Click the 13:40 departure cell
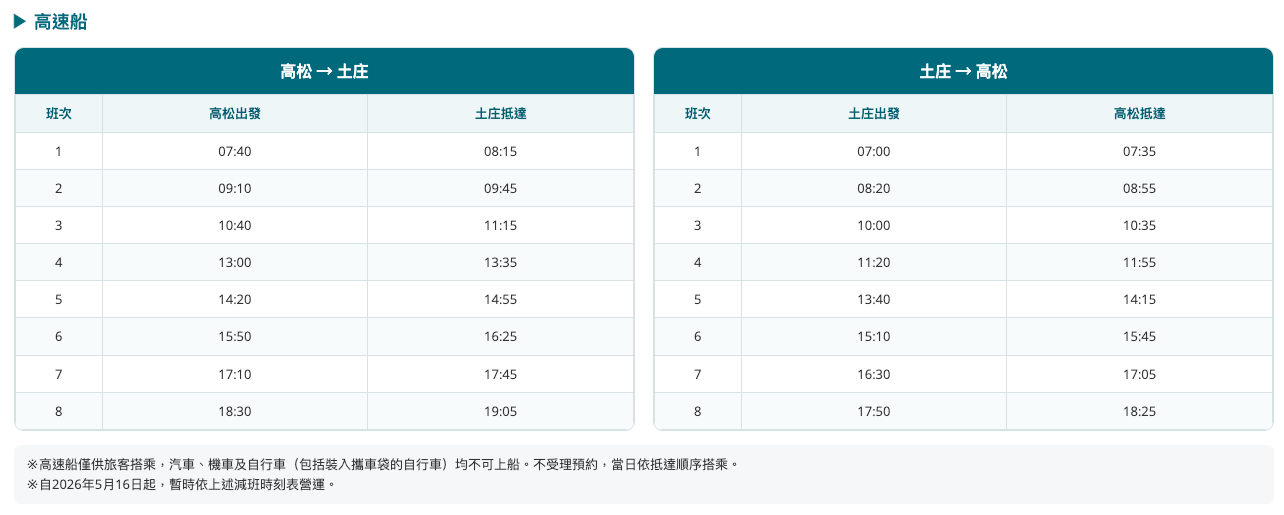Image resolution: width=1284 pixels, height=515 pixels. tap(874, 299)
